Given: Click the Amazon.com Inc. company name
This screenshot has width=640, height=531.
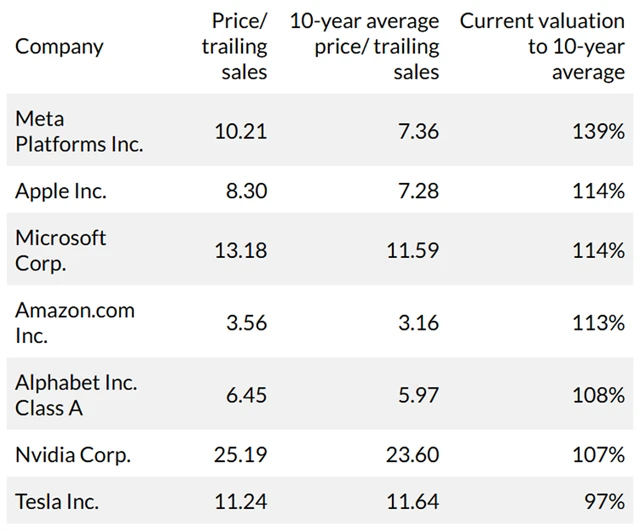Looking at the screenshot, I should pyautogui.click(x=74, y=322).
